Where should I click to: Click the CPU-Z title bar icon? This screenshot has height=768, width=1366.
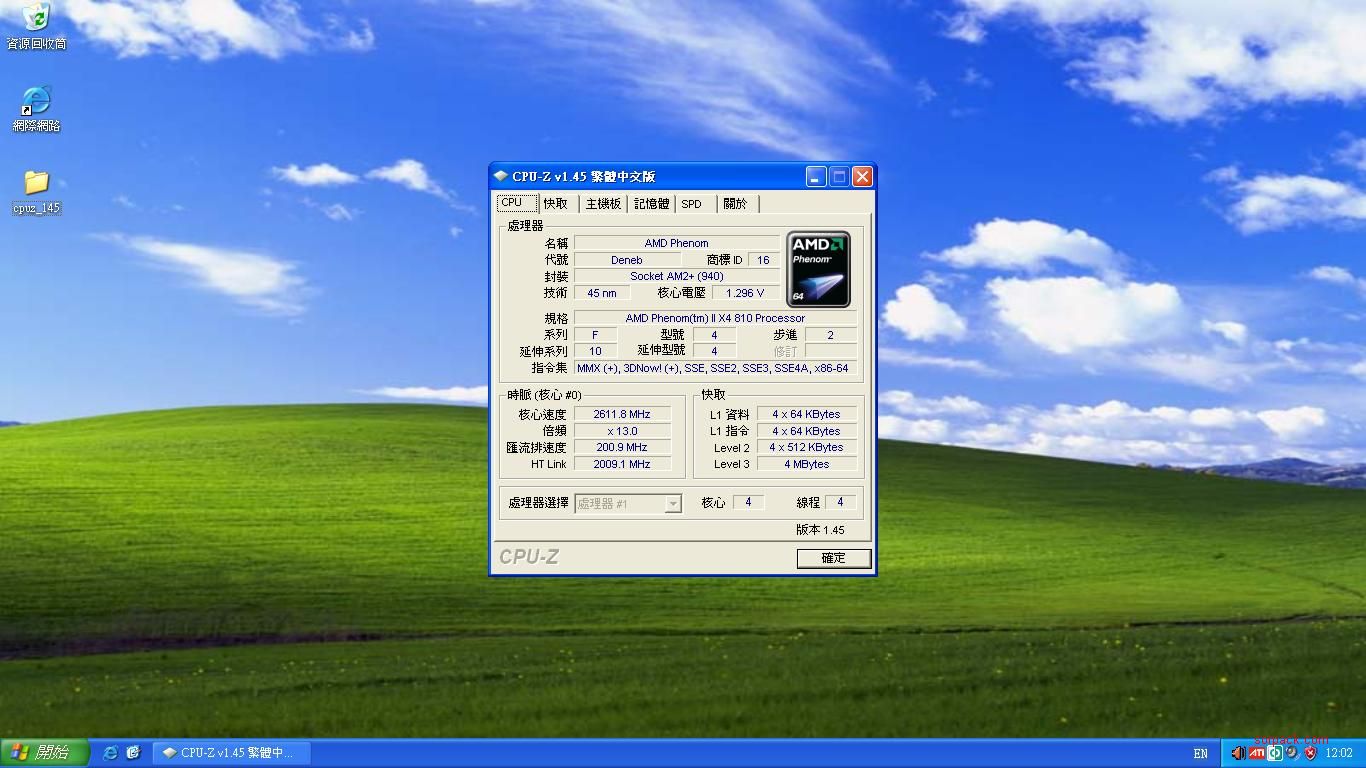point(501,177)
